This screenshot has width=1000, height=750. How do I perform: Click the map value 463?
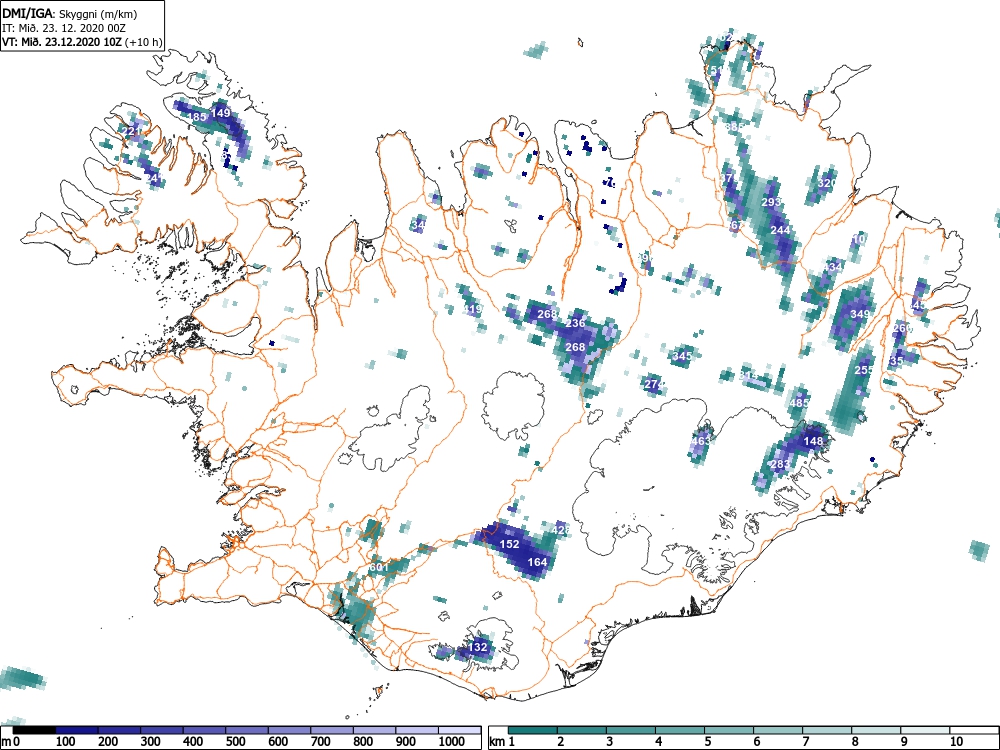tap(701, 441)
